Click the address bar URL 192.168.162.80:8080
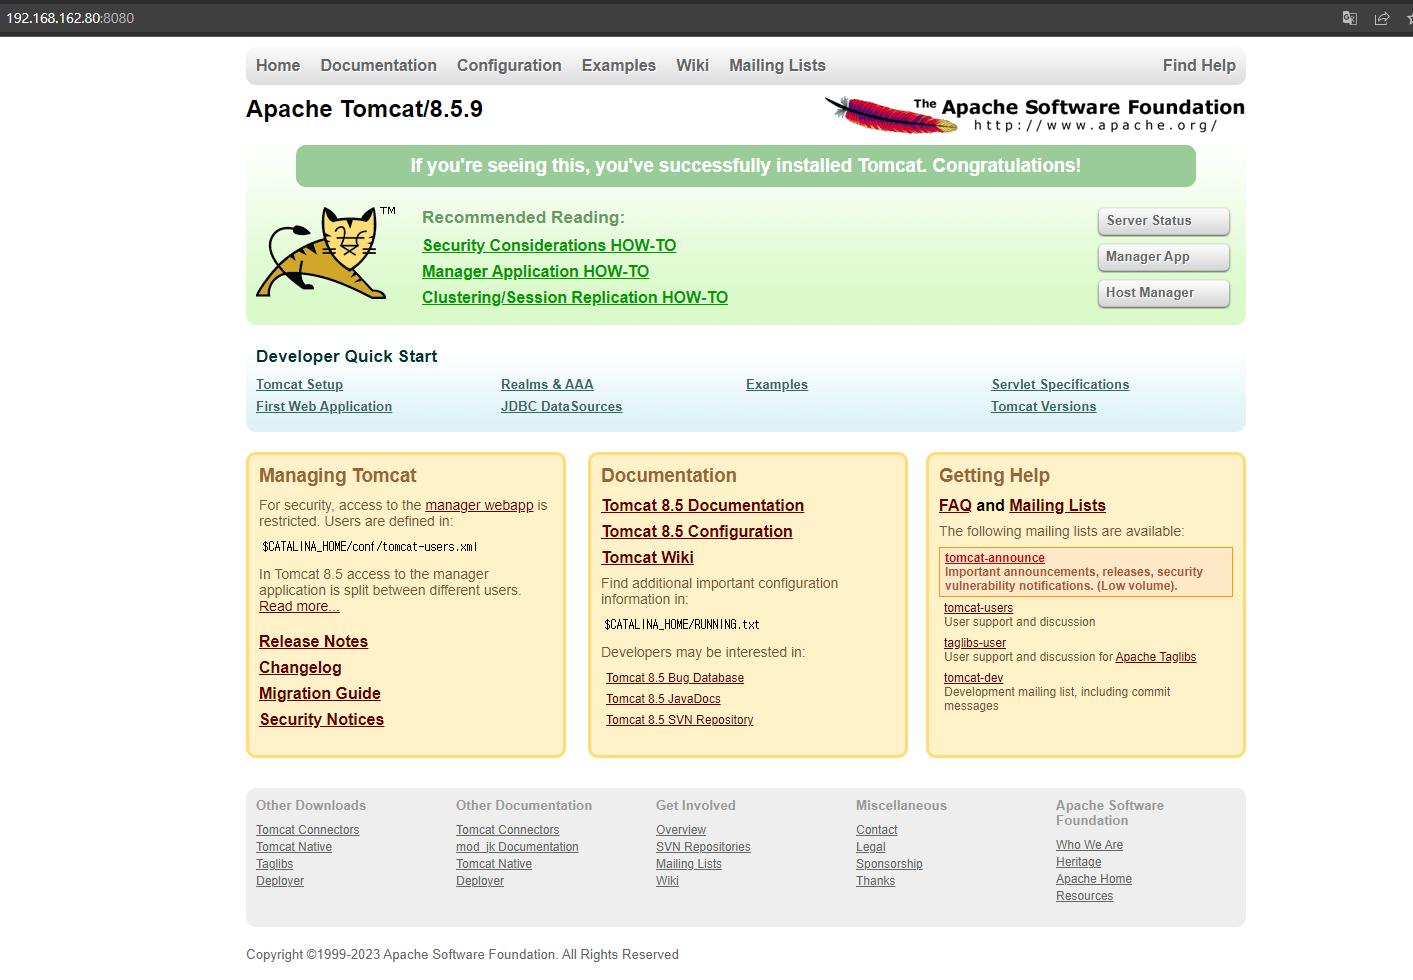 click(x=70, y=18)
